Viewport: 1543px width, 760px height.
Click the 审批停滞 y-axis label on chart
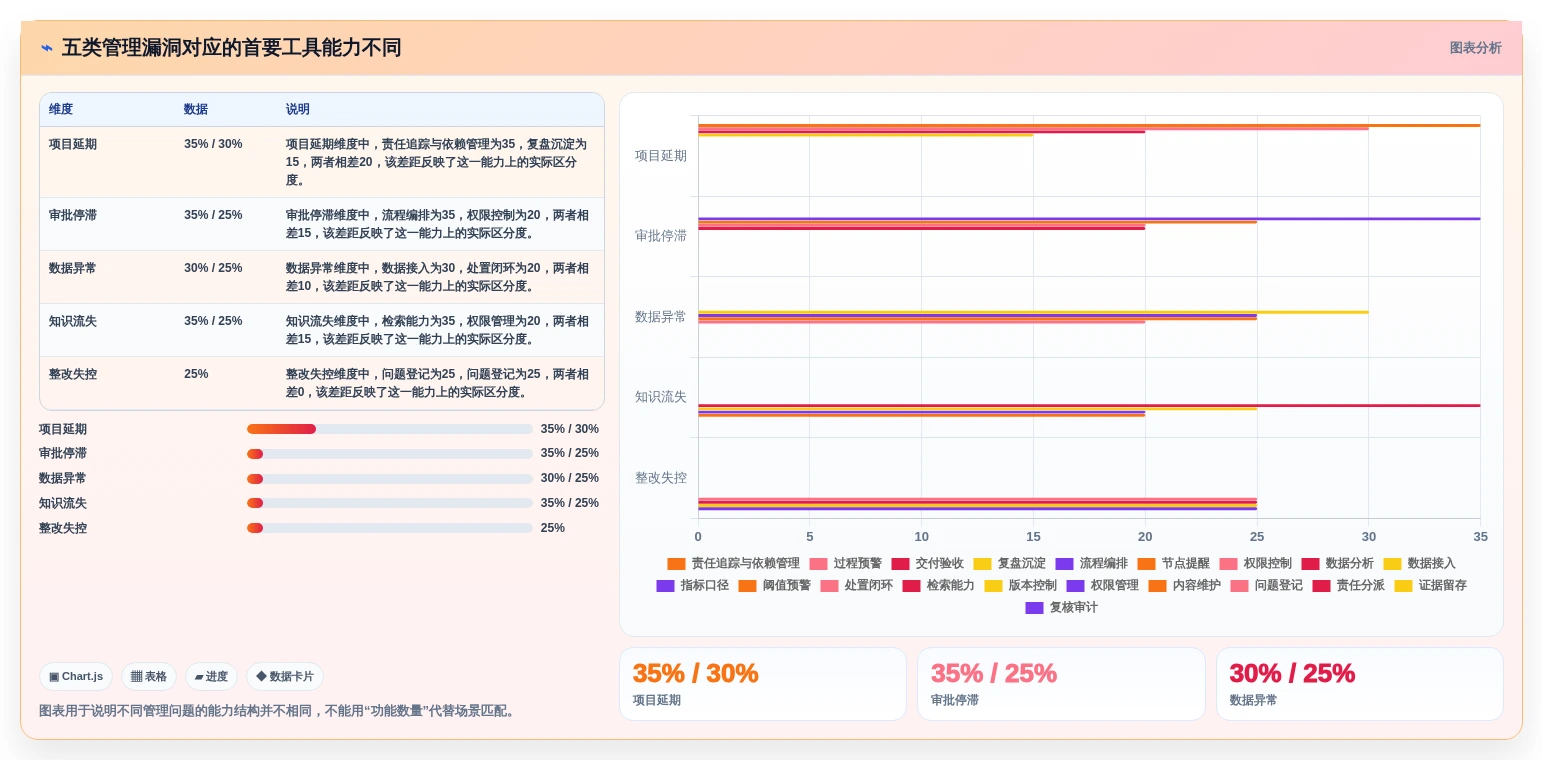point(661,236)
